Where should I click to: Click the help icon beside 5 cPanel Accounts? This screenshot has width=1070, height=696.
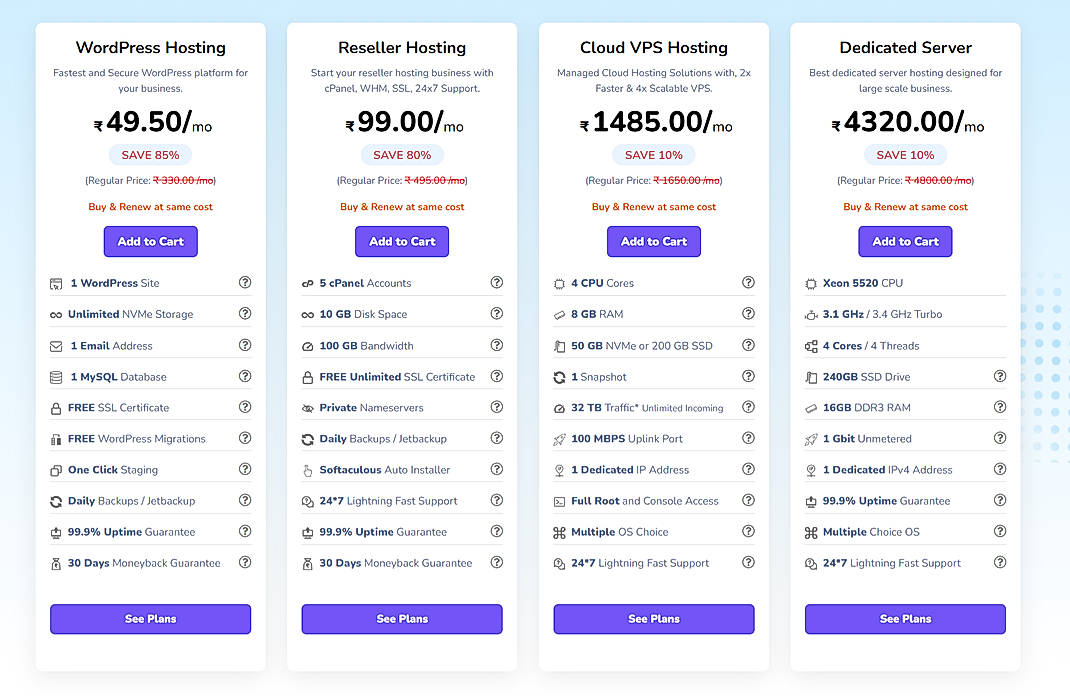(x=497, y=282)
